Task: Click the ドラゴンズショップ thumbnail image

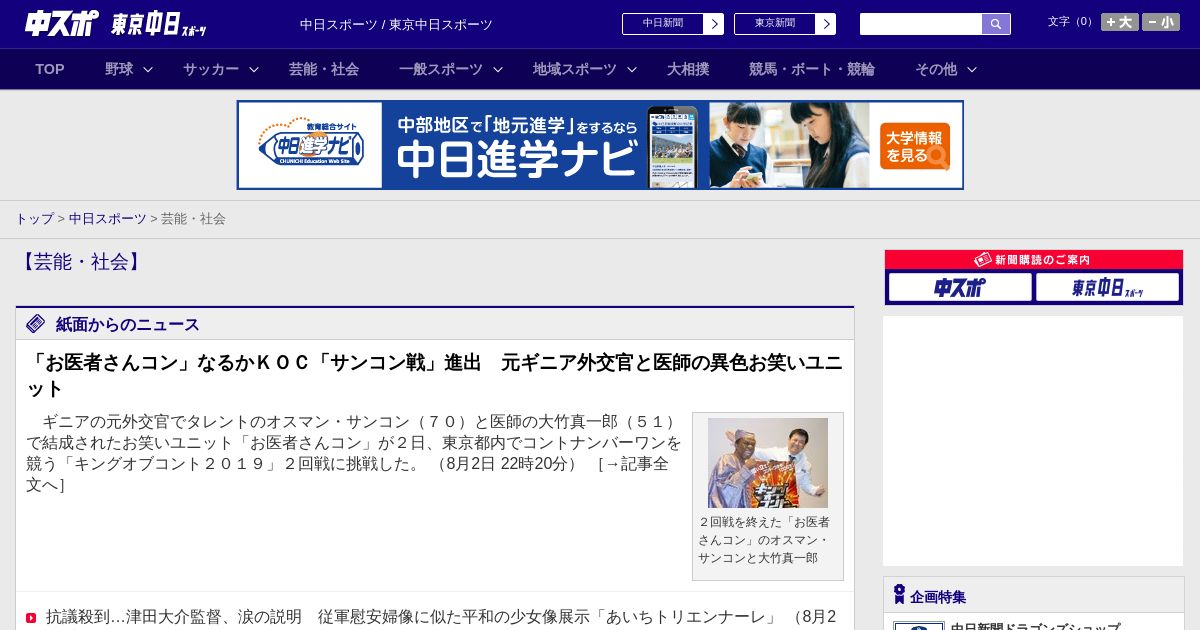Action: (x=919, y=626)
